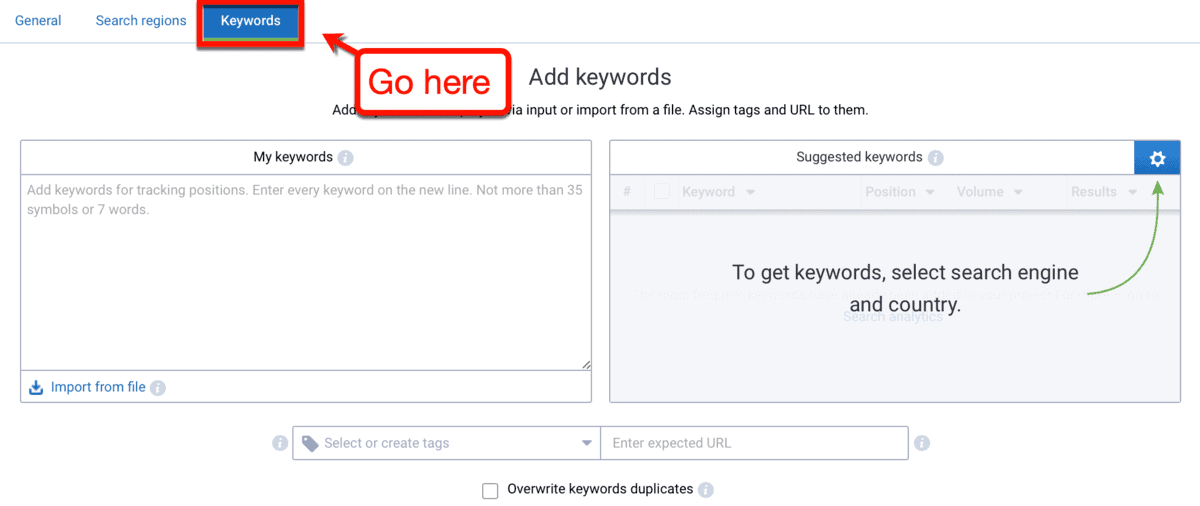Open the Select or create tags dropdown
Screen dimensions: 1200x506
(446, 443)
